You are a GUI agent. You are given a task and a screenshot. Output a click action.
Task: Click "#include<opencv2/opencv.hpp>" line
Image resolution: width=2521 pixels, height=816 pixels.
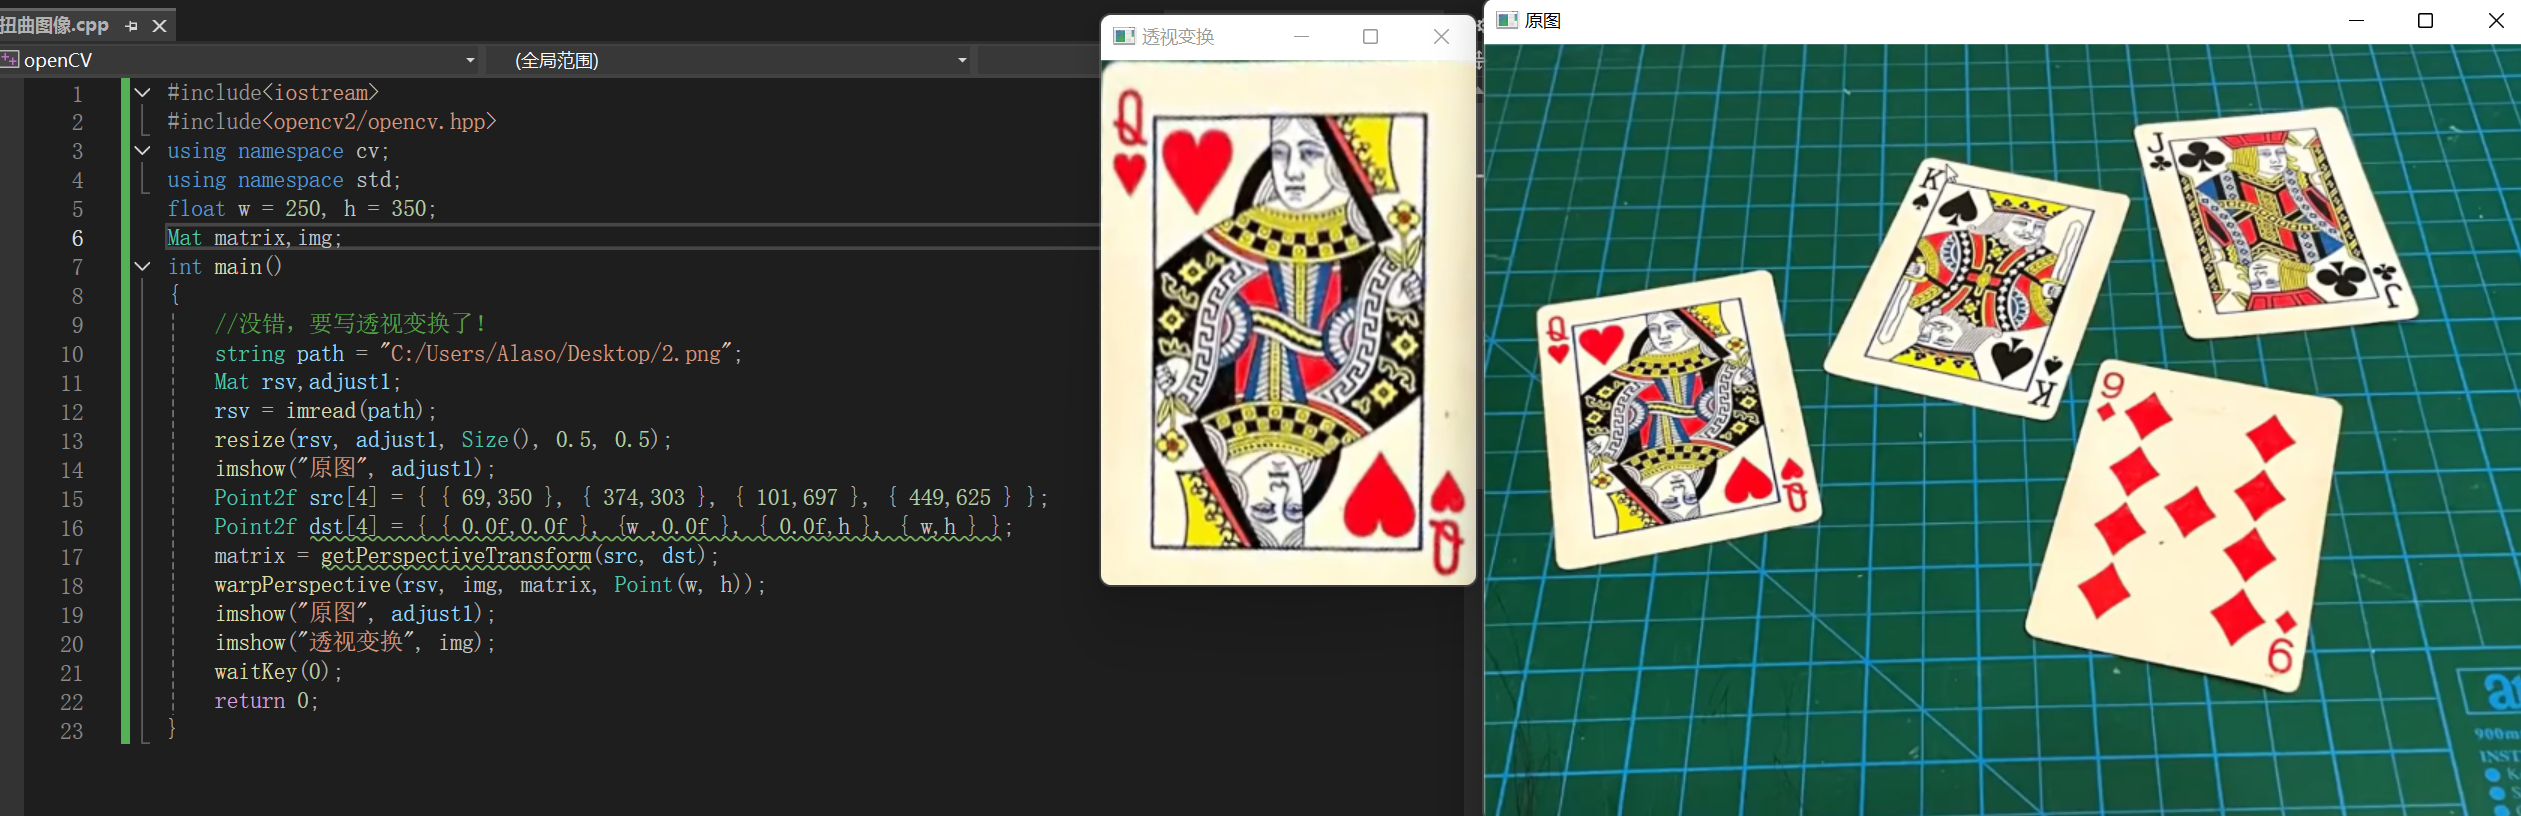click(331, 122)
